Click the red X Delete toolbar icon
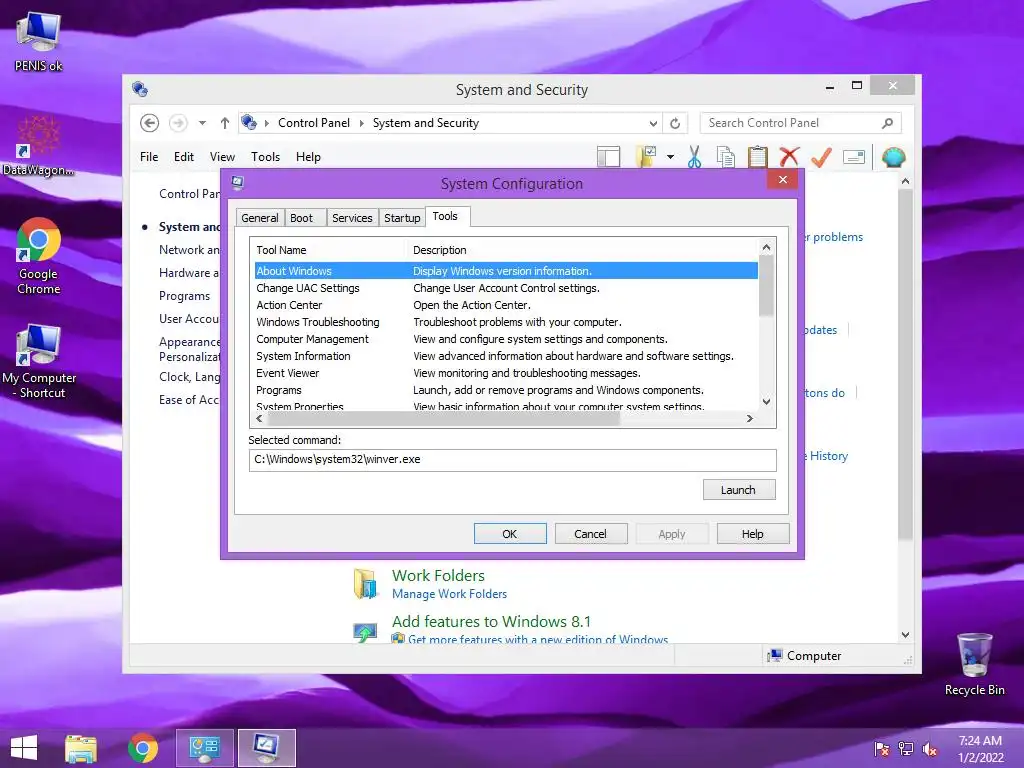The width and height of the screenshot is (1024, 768). 789,157
